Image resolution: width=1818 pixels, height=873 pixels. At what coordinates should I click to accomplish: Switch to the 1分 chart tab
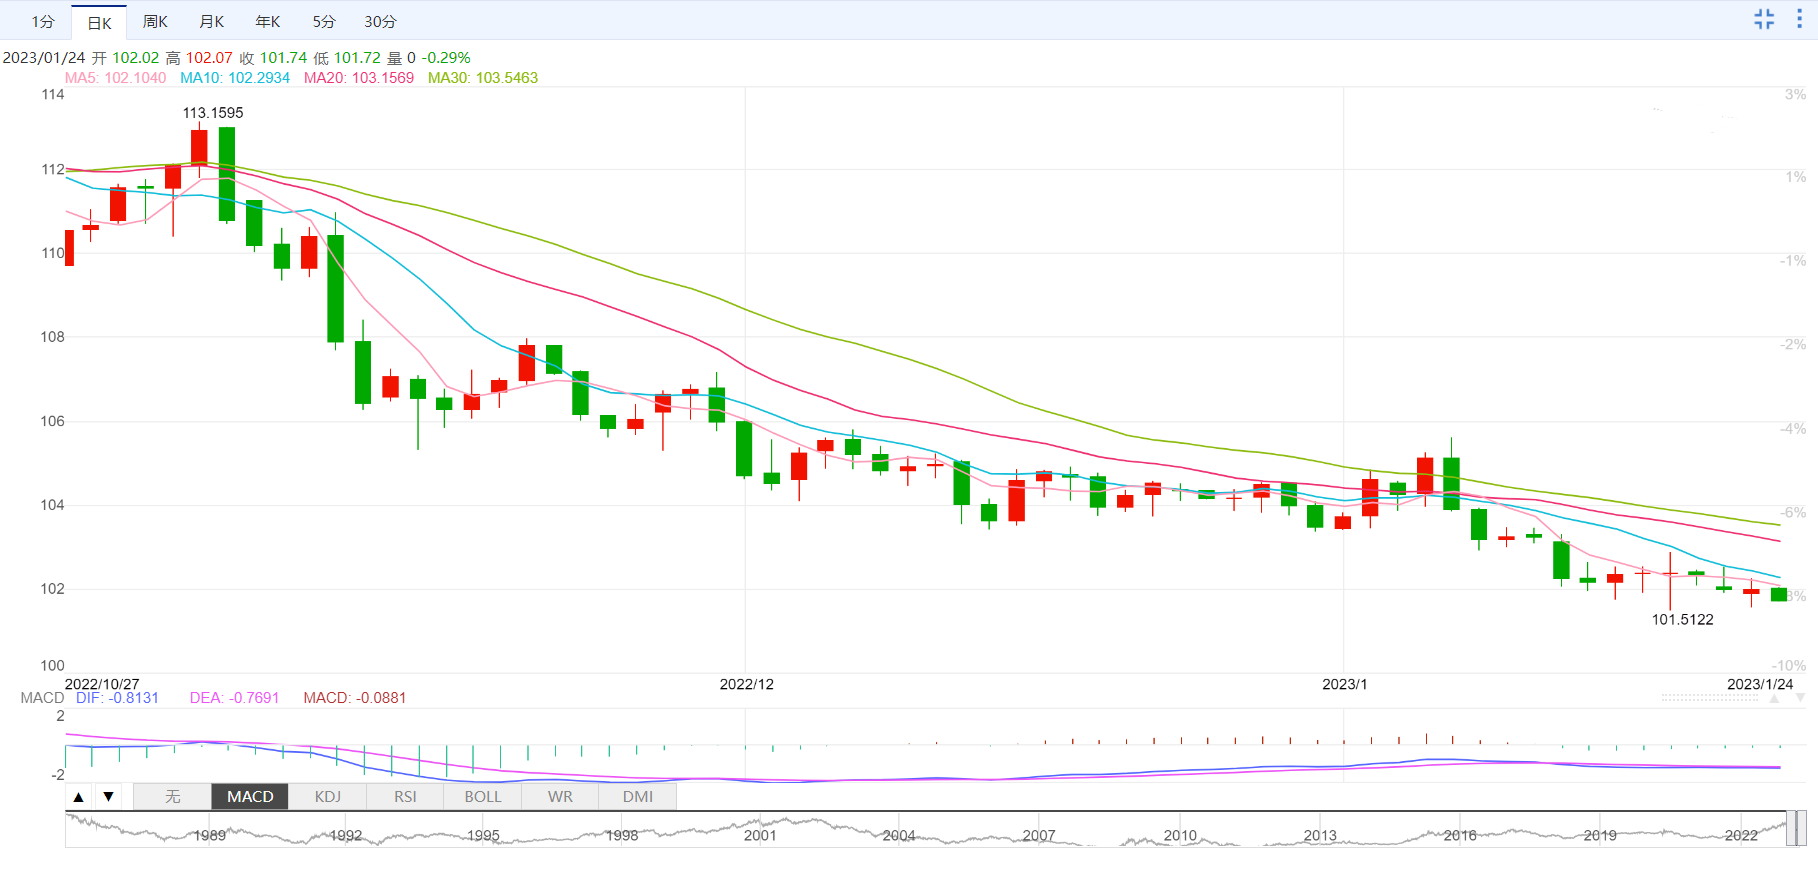[x=42, y=22]
